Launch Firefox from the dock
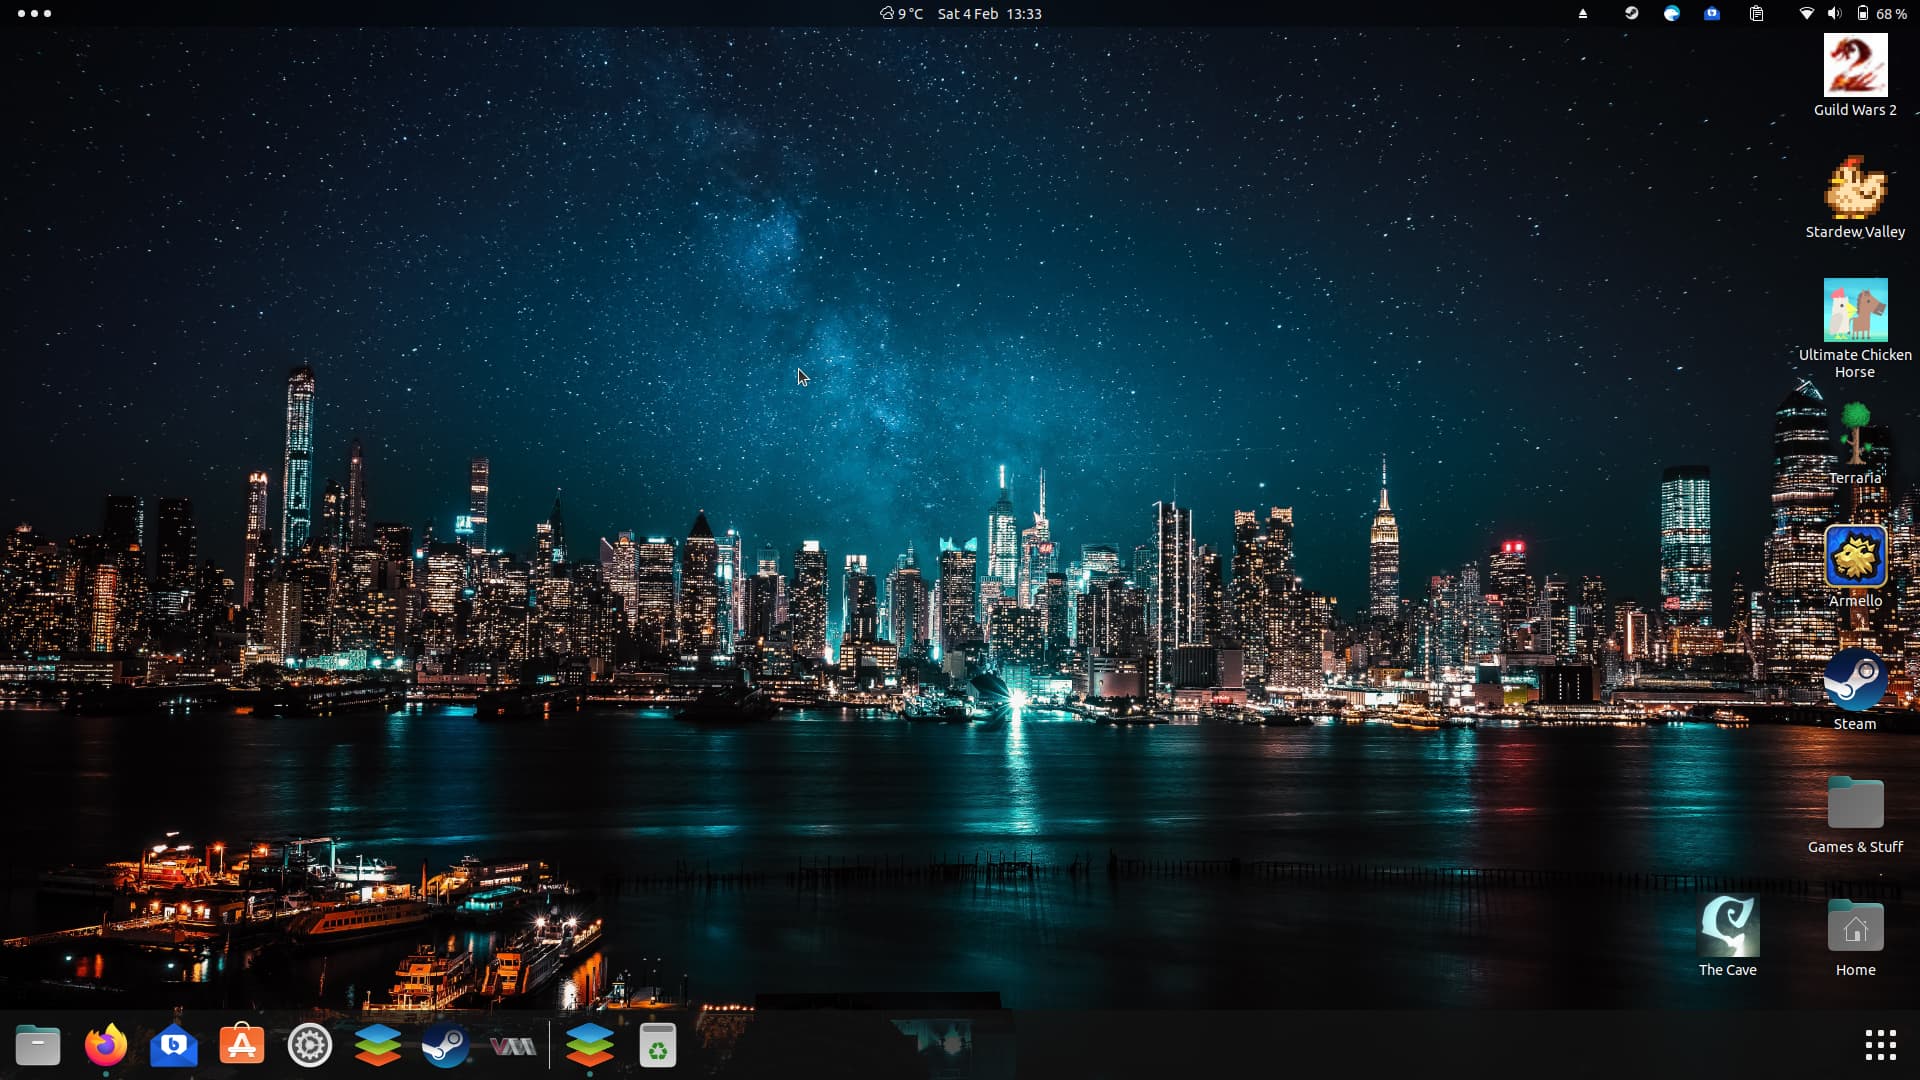The width and height of the screenshot is (1920, 1080). pyautogui.click(x=106, y=1046)
